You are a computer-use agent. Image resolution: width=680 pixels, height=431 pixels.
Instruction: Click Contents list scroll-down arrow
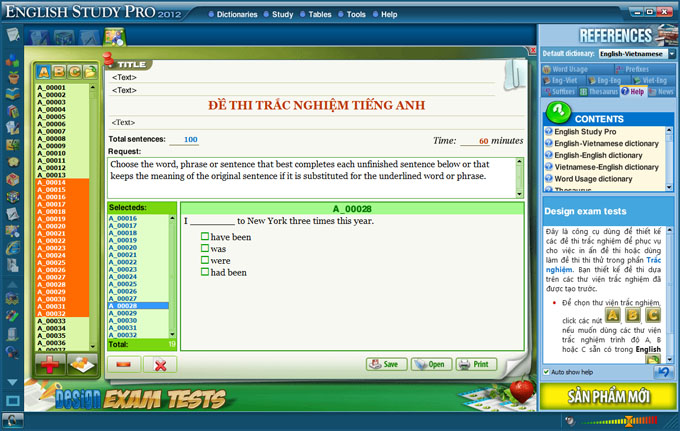coord(669,187)
